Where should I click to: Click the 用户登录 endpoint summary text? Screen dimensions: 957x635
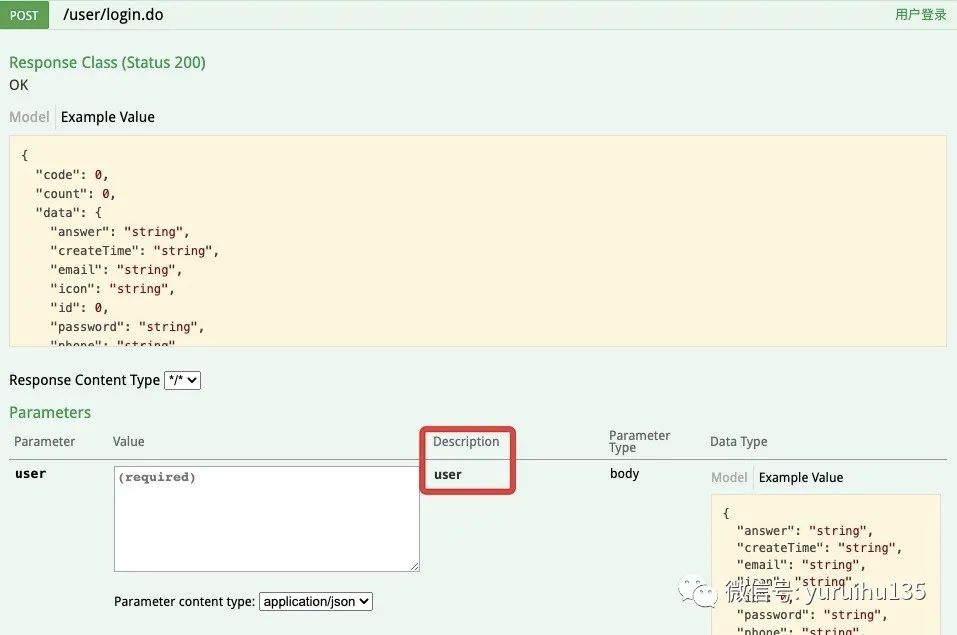tap(920, 15)
